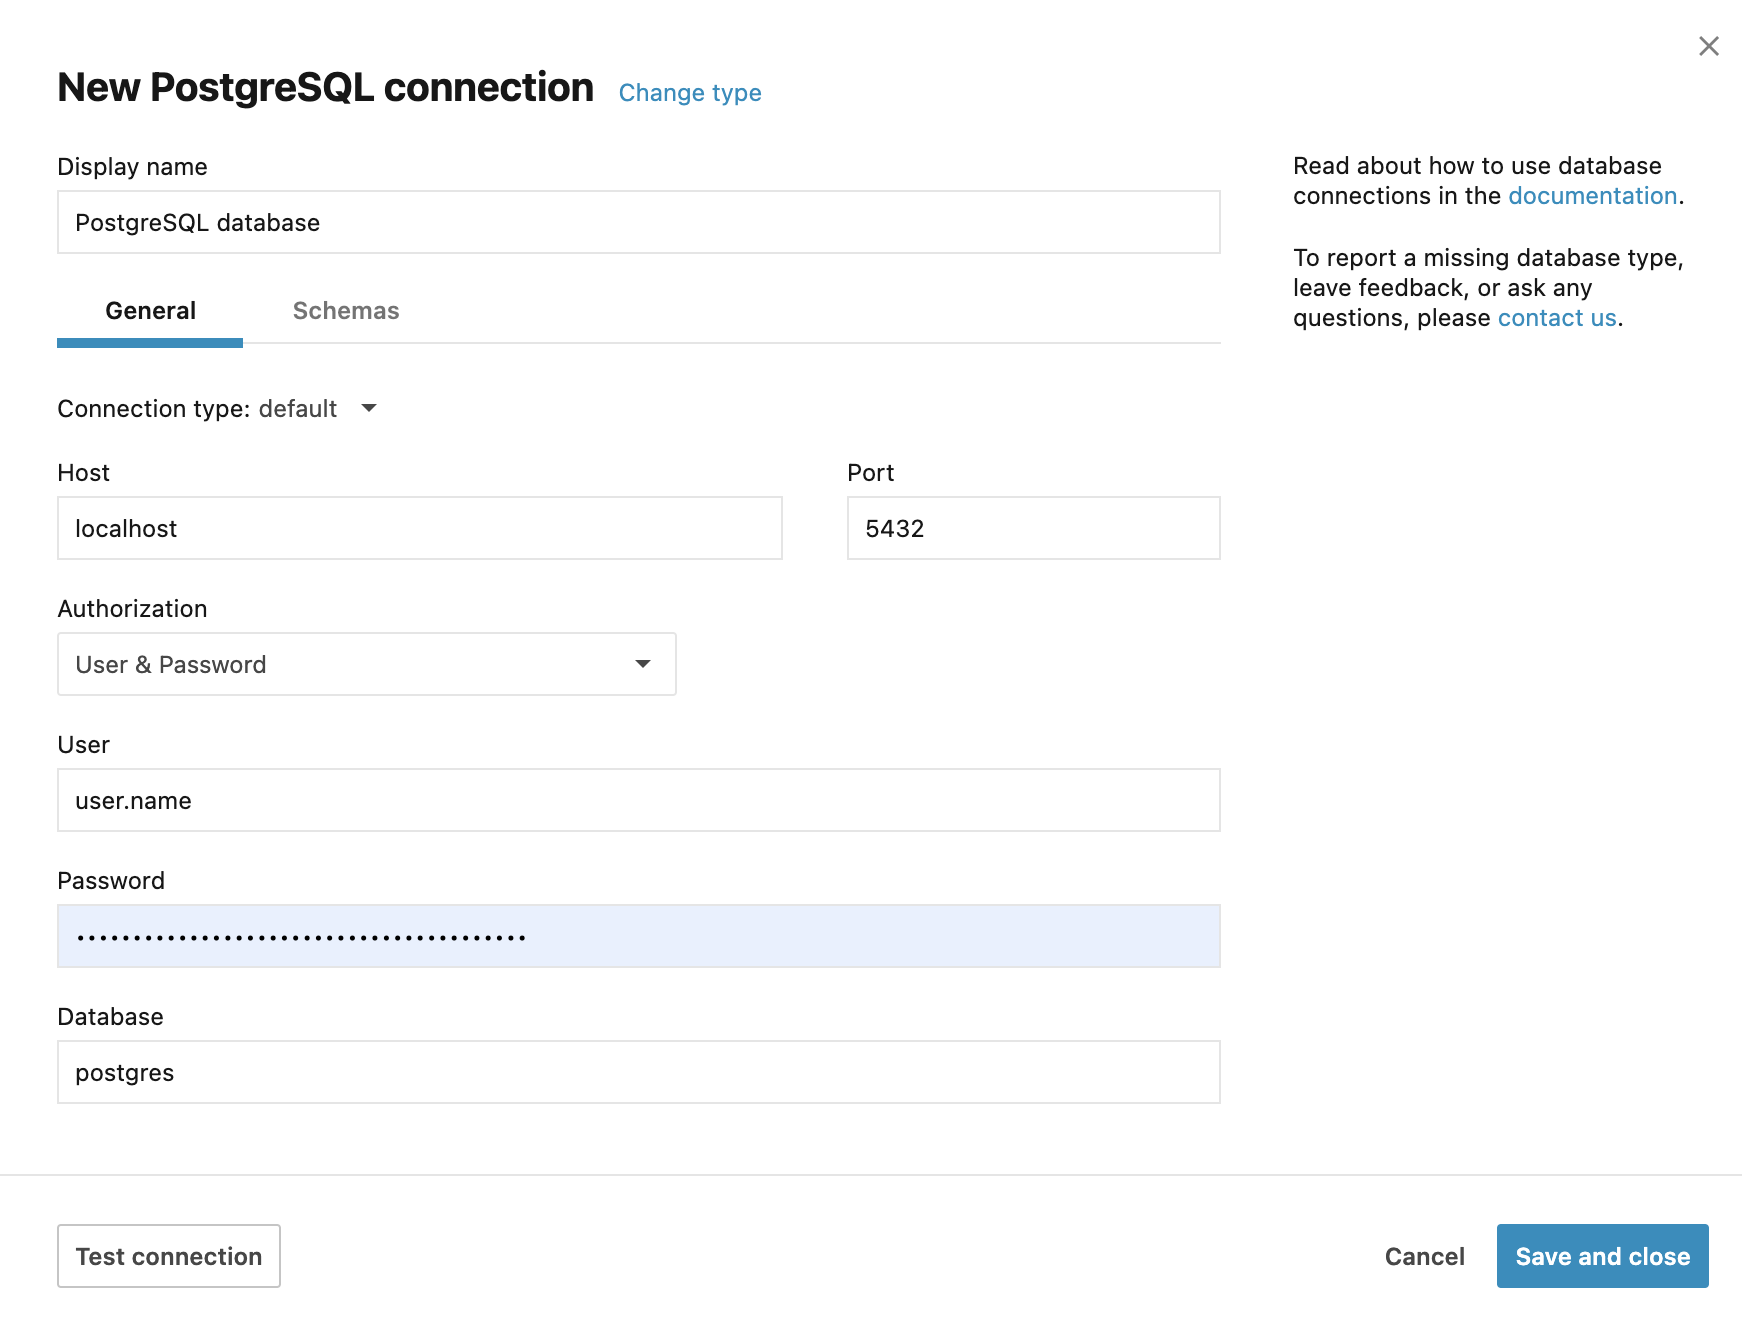The image size is (1742, 1328).
Task: Click the Change type link
Action: (x=690, y=92)
